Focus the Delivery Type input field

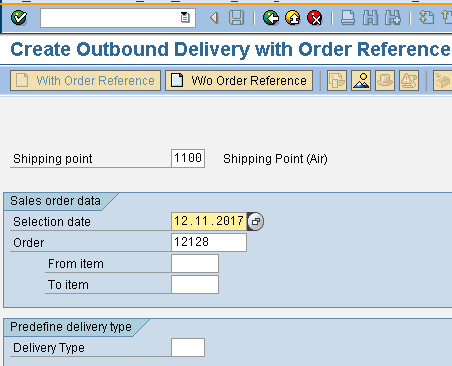[188, 348]
